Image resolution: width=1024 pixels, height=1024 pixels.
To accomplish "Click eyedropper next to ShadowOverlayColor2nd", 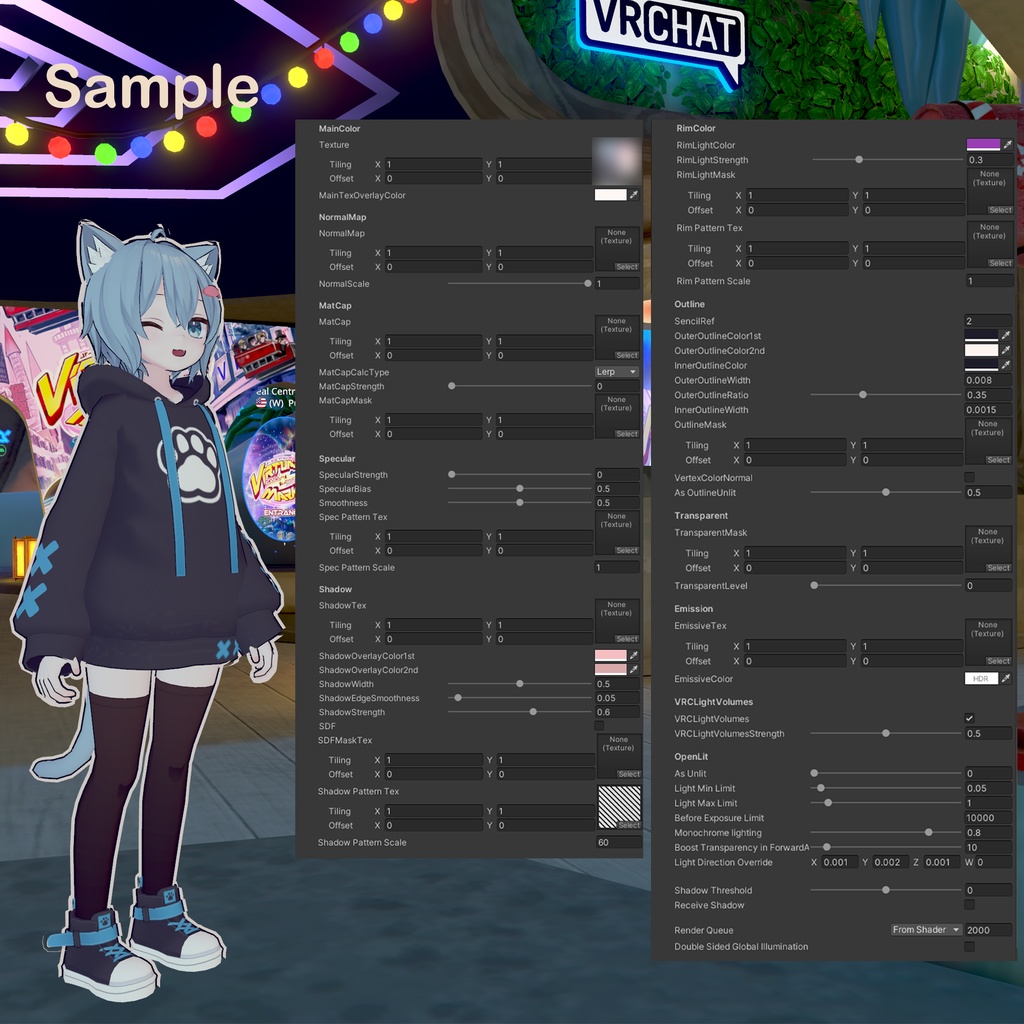I will point(633,669).
